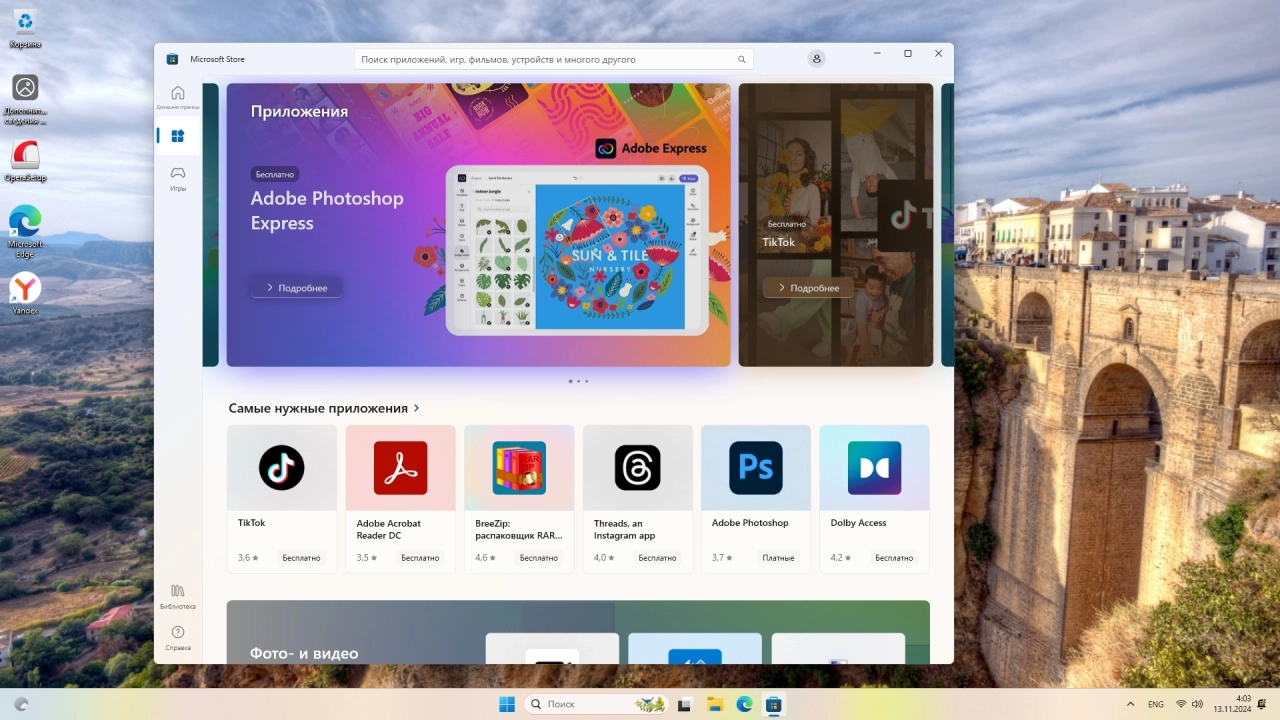Click 'Бесплатно' badge on Photoshop Express banner

tap(275, 174)
